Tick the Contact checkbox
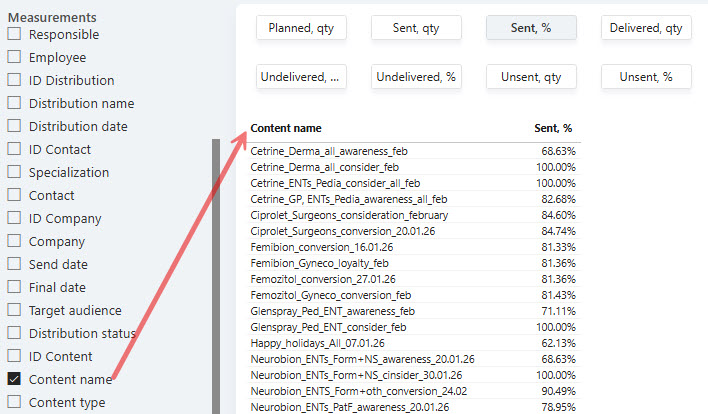This screenshot has width=708, height=414. pos(14,195)
